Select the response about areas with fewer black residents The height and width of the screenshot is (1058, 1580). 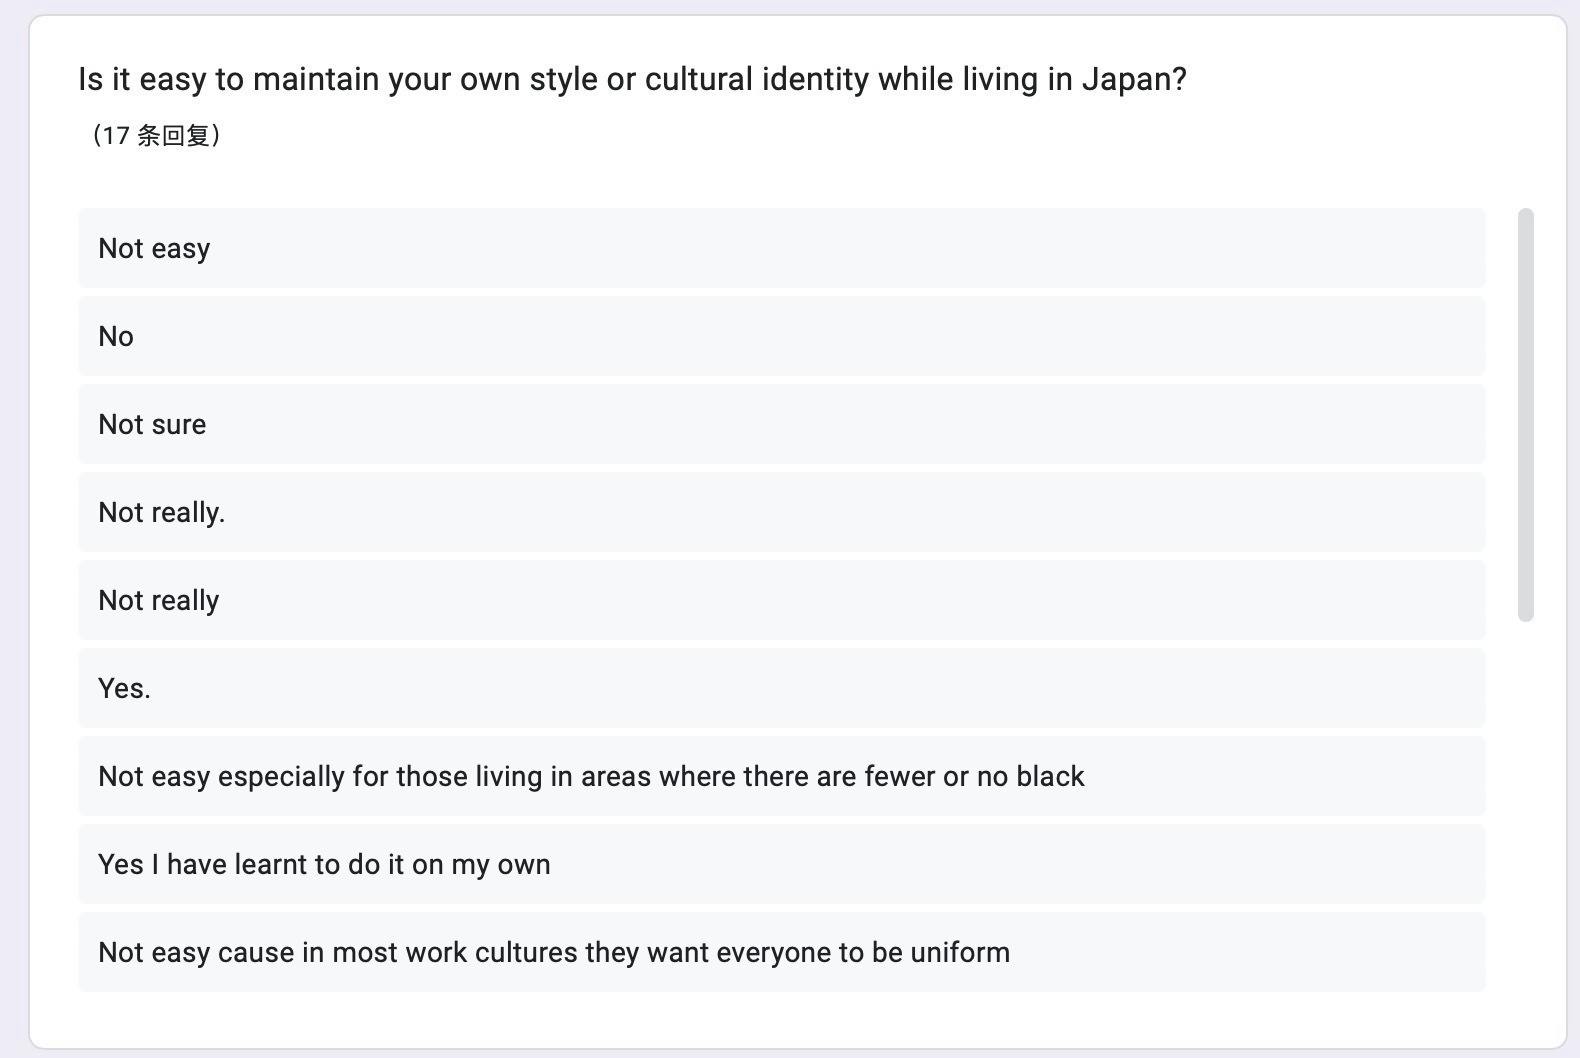pyautogui.click(x=780, y=776)
